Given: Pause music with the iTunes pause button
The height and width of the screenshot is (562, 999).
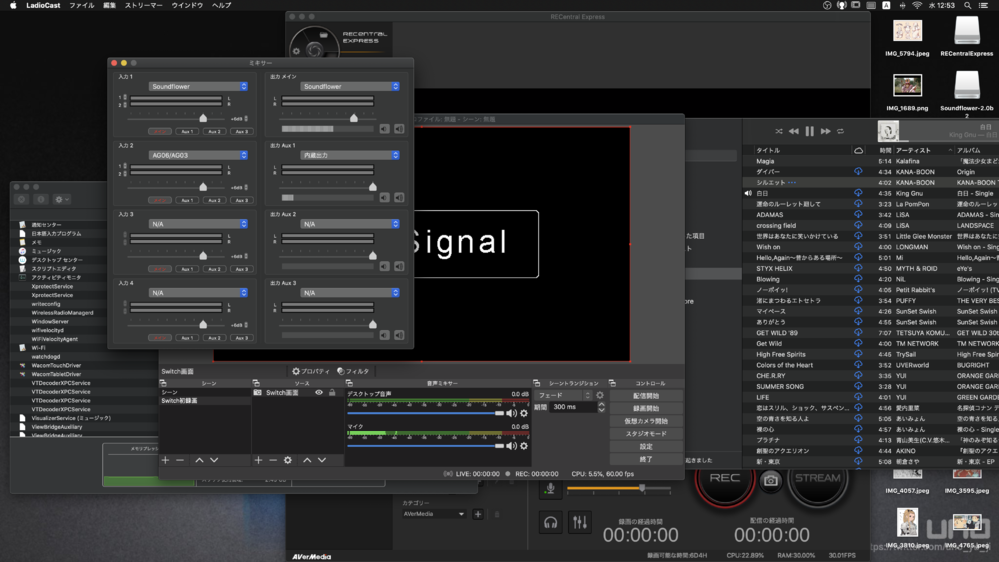Looking at the screenshot, I should [809, 131].
